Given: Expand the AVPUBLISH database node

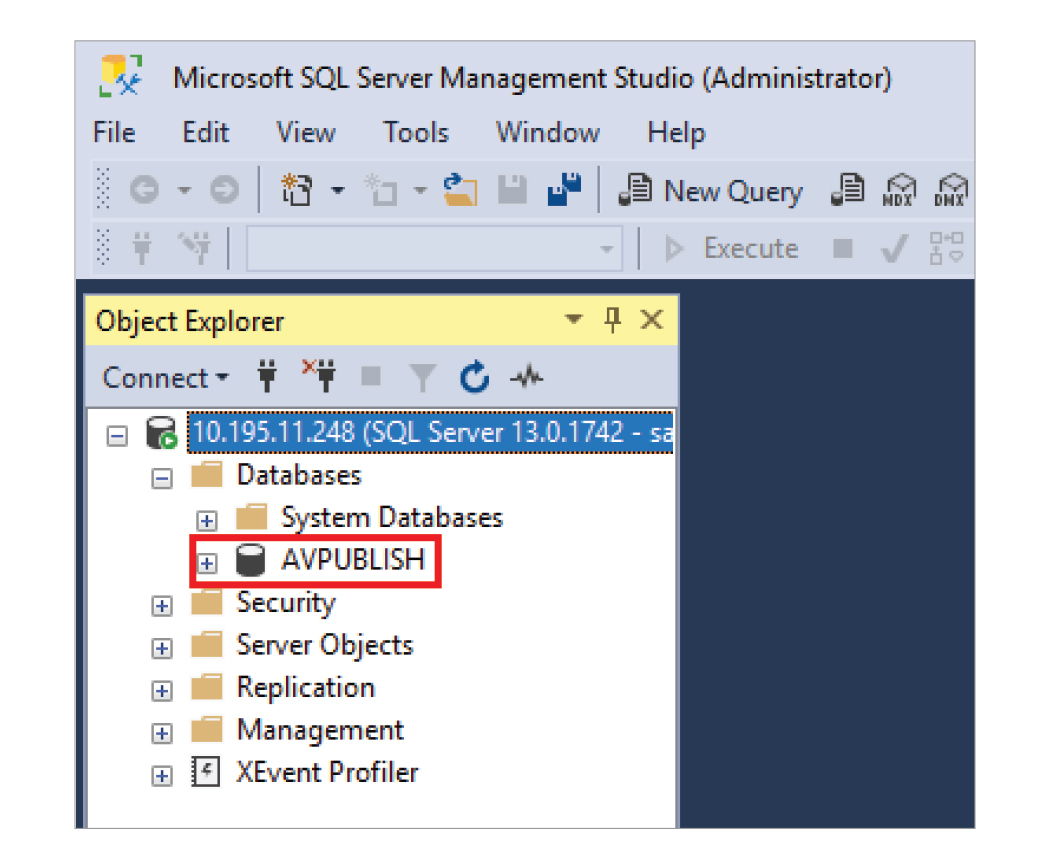Looking at the screenshot, I should 206,563.
